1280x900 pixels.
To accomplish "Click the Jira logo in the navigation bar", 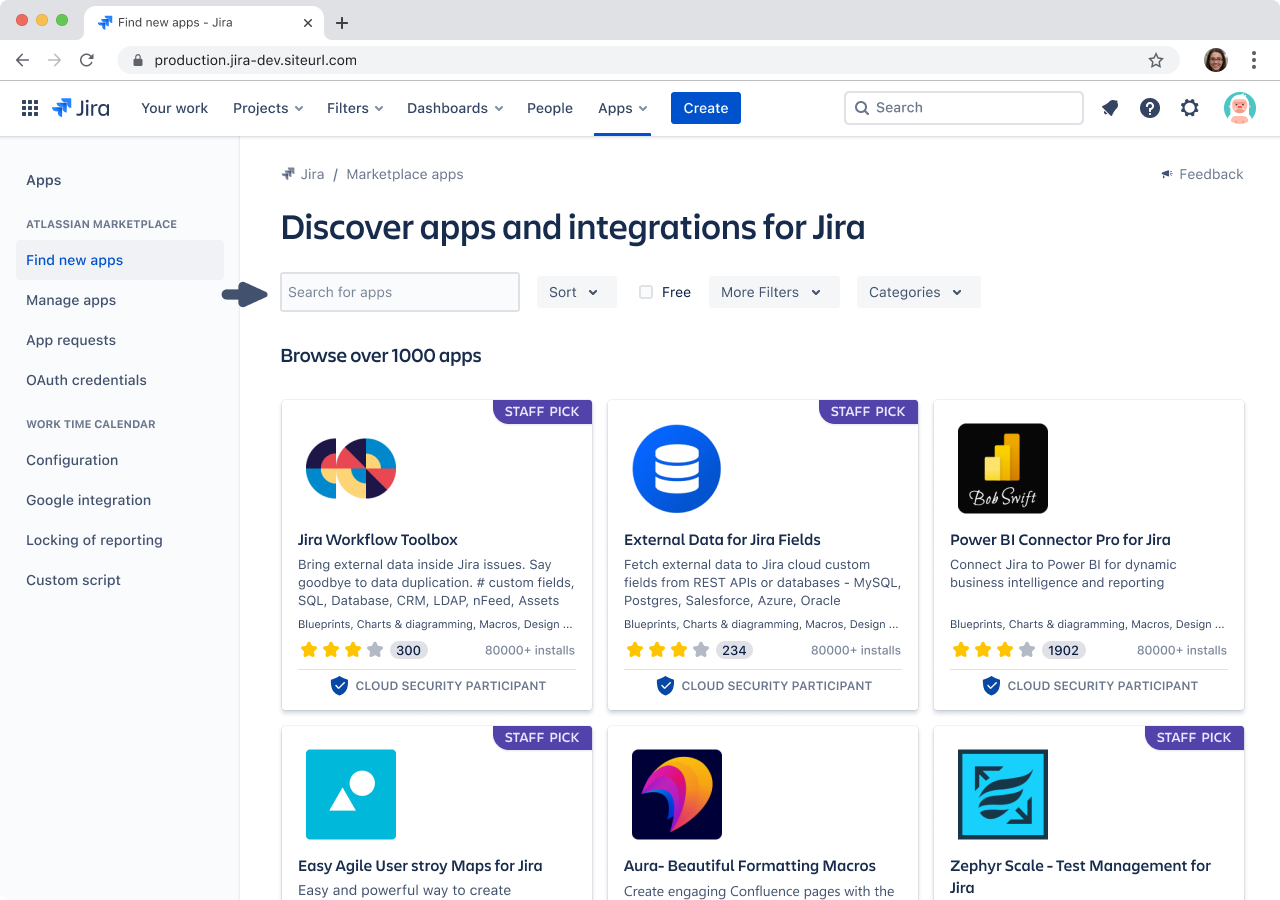I will (x=80, y=107).
